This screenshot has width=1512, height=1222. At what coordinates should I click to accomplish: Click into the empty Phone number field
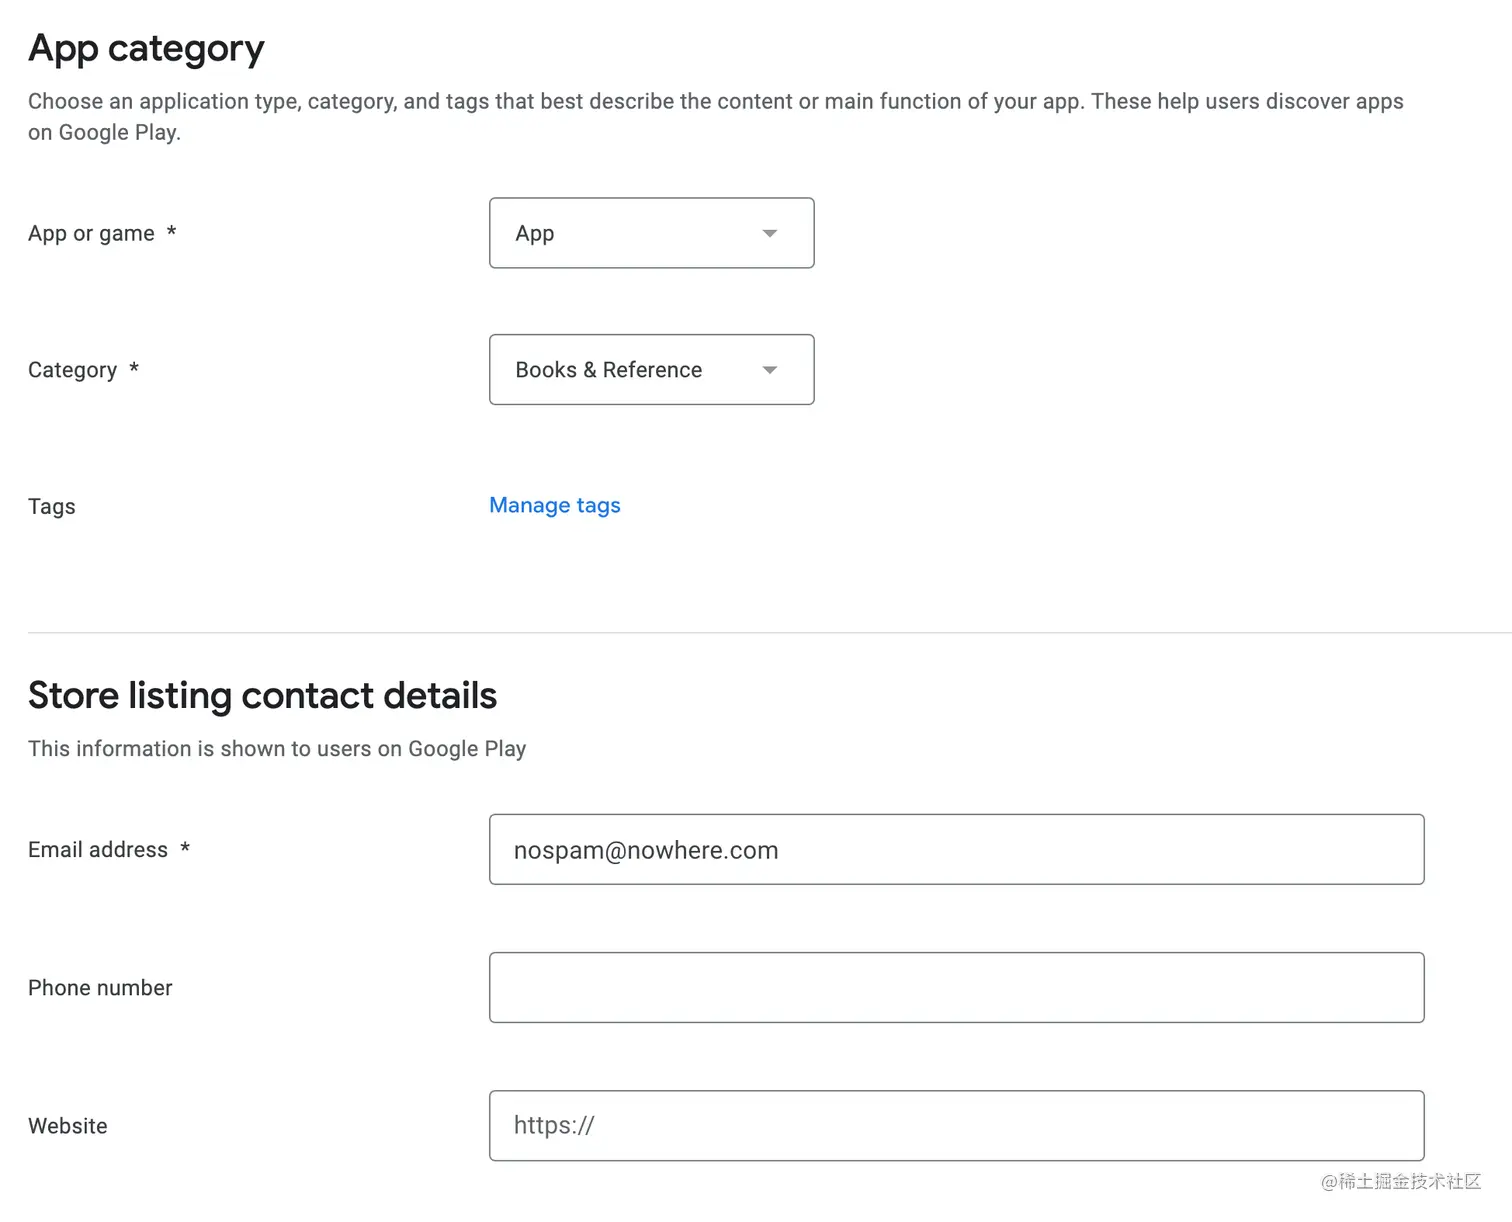956,987
